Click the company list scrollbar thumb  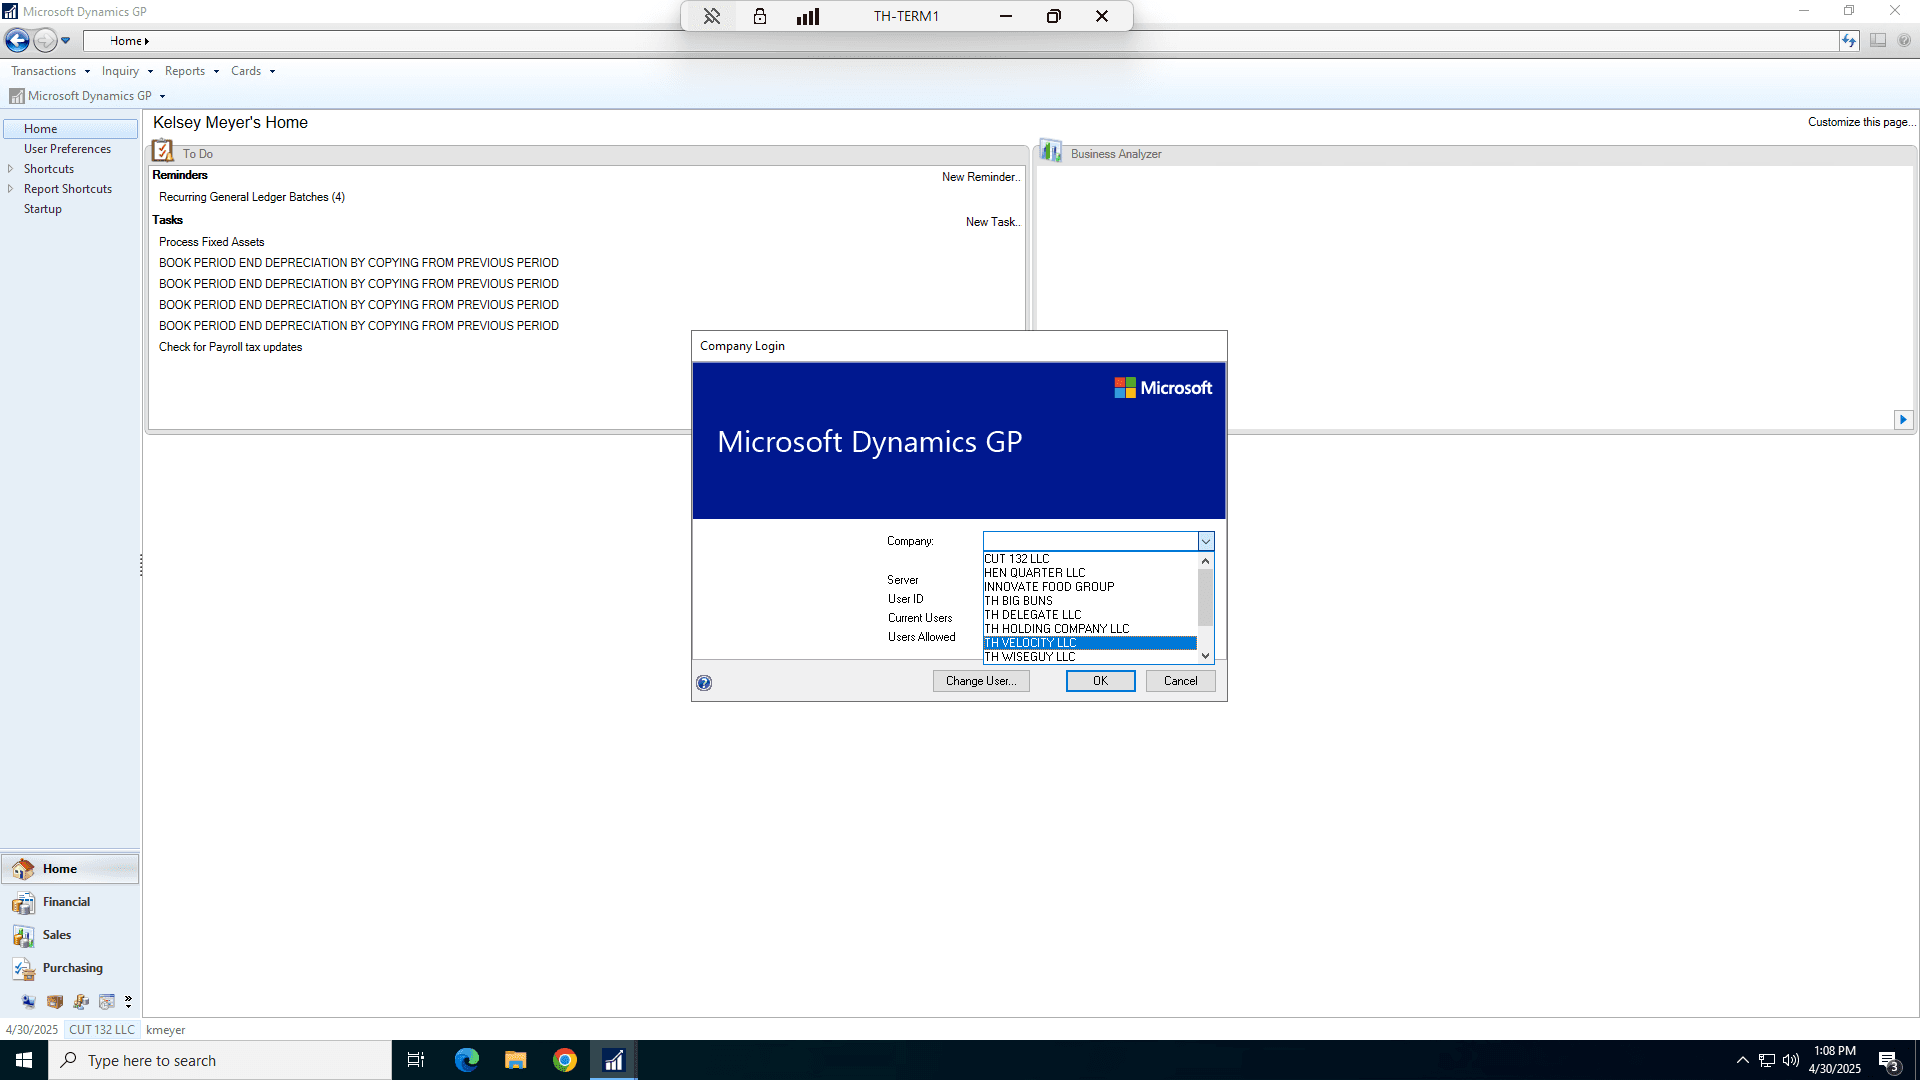[1206, 597]
